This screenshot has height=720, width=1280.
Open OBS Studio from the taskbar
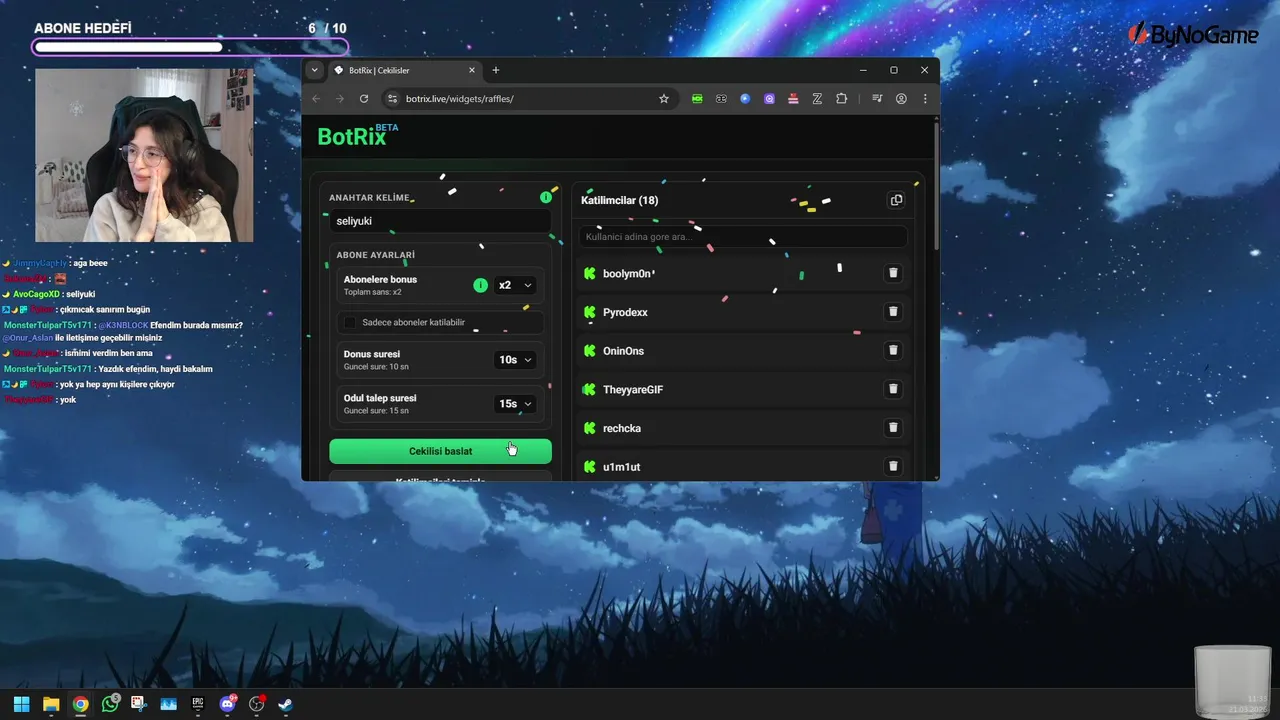(257, 704)
